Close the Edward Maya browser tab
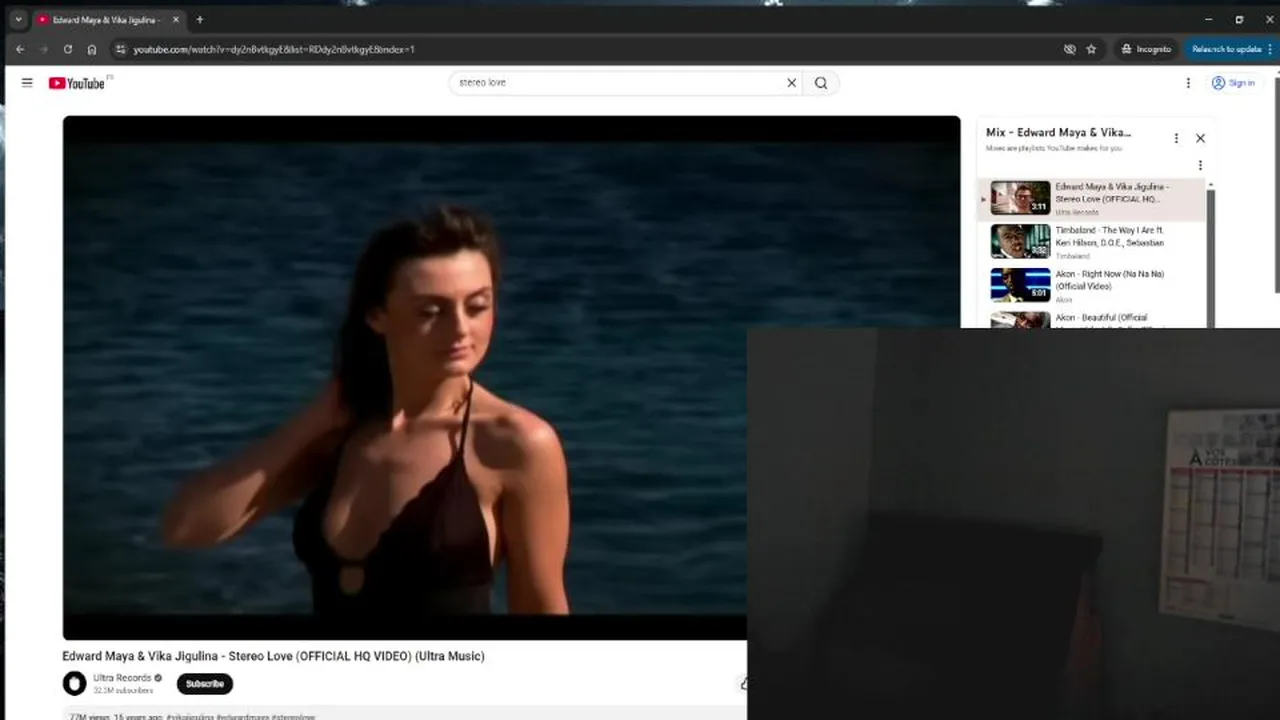 click(175, 20)
